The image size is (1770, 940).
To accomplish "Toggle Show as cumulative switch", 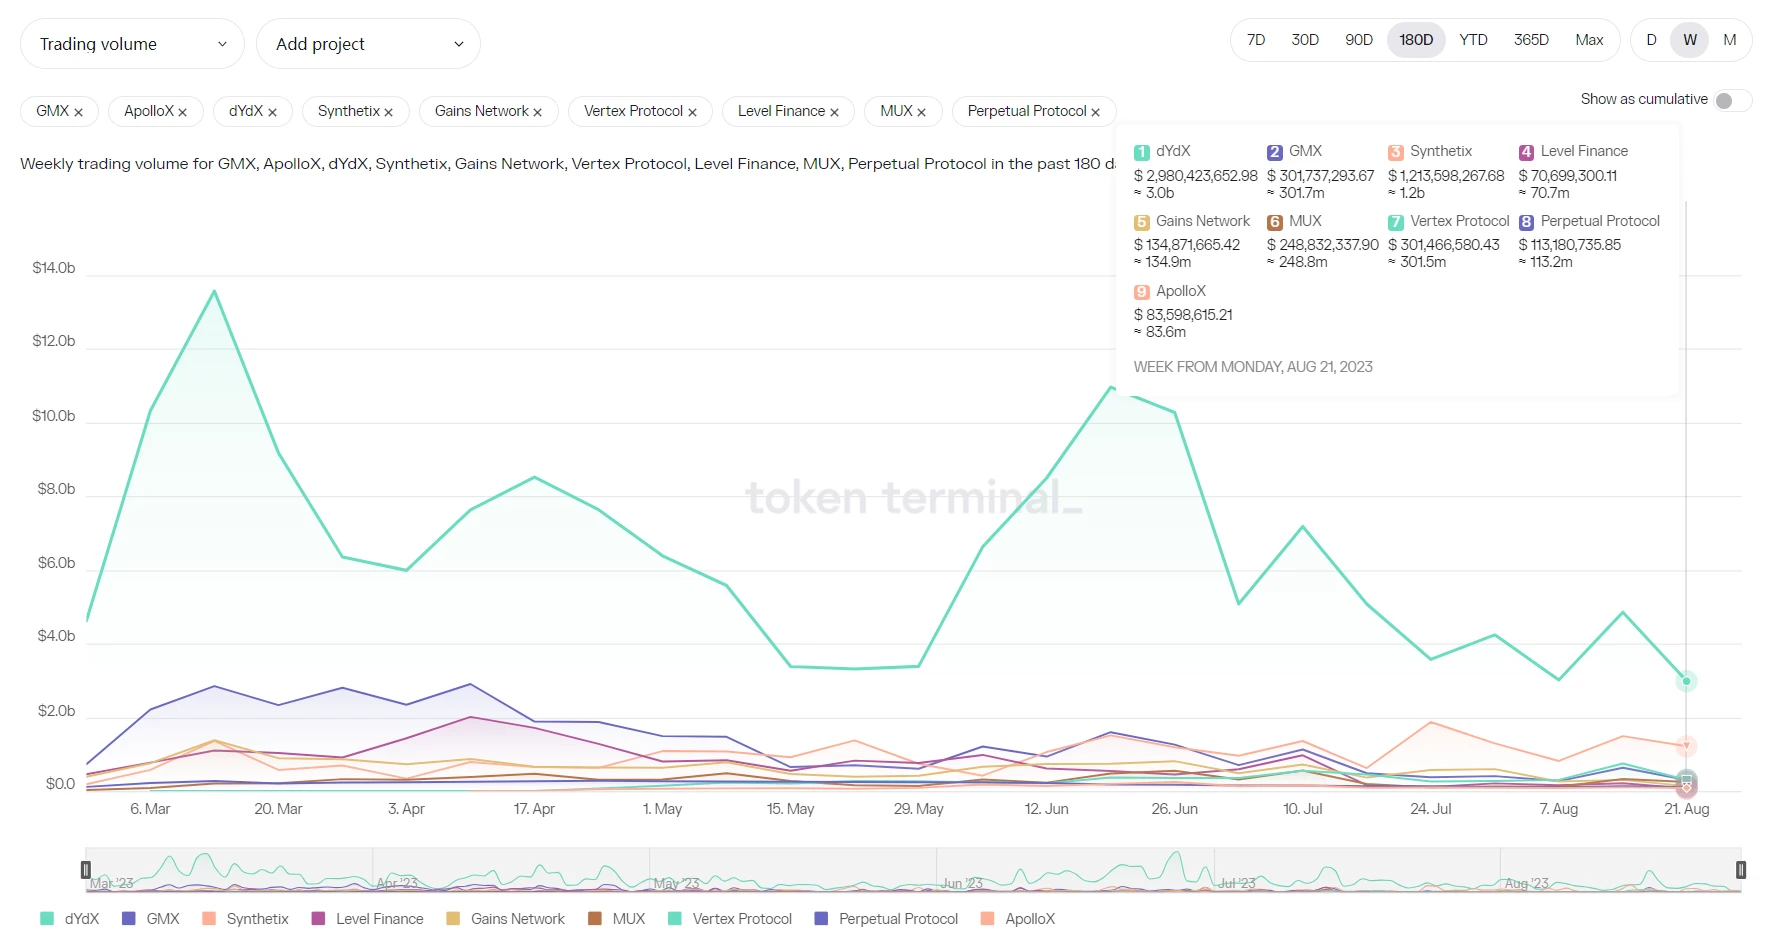I will pyautogui.click(x=1732, y=100).
